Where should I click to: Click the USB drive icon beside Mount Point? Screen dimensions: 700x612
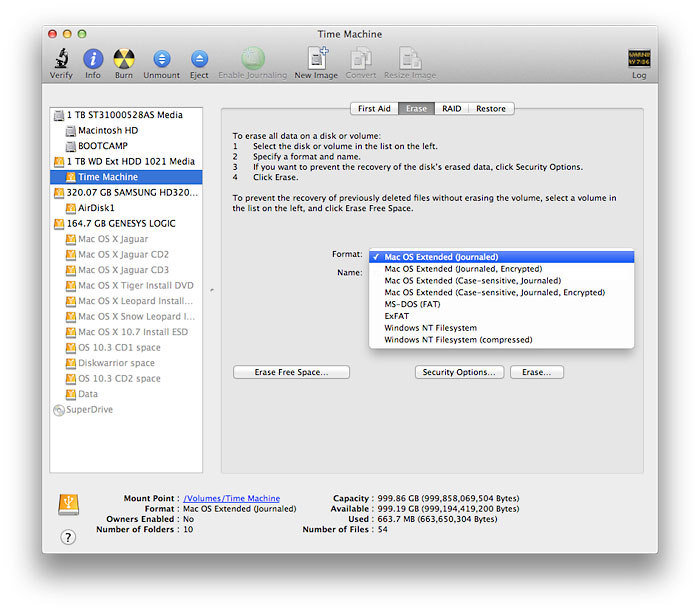pyautogui.click(x=68, y=504)
